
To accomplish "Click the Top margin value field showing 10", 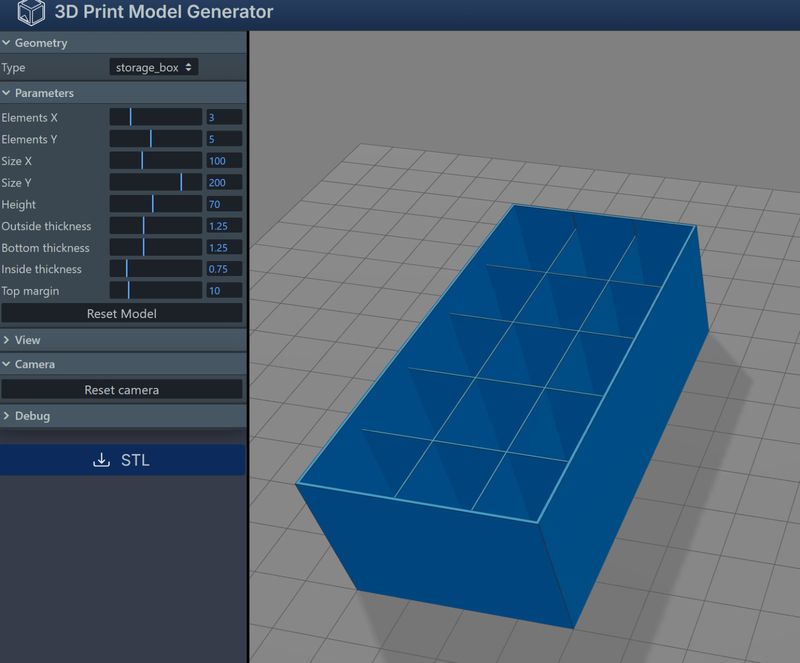I will tap(224, 291).
